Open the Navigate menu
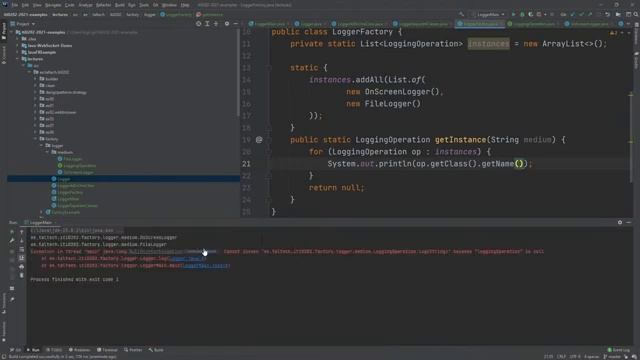The image size is (640, 360). tap(53, 5)
